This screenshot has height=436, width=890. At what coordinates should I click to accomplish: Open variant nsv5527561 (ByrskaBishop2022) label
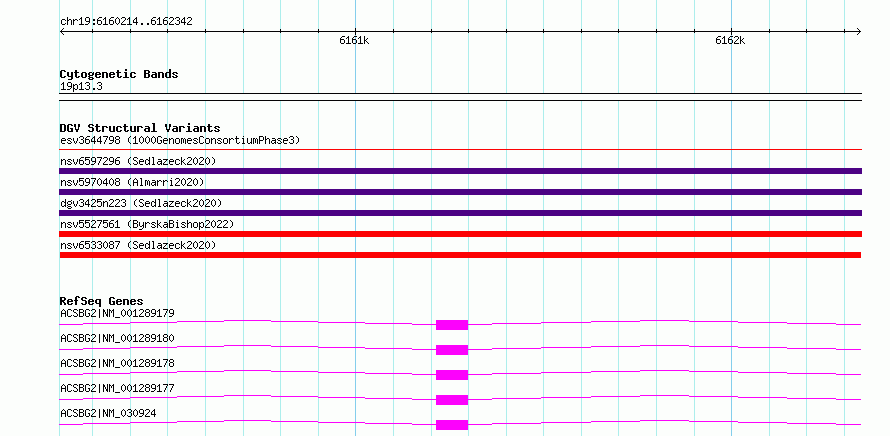click(x=147, y=224)
